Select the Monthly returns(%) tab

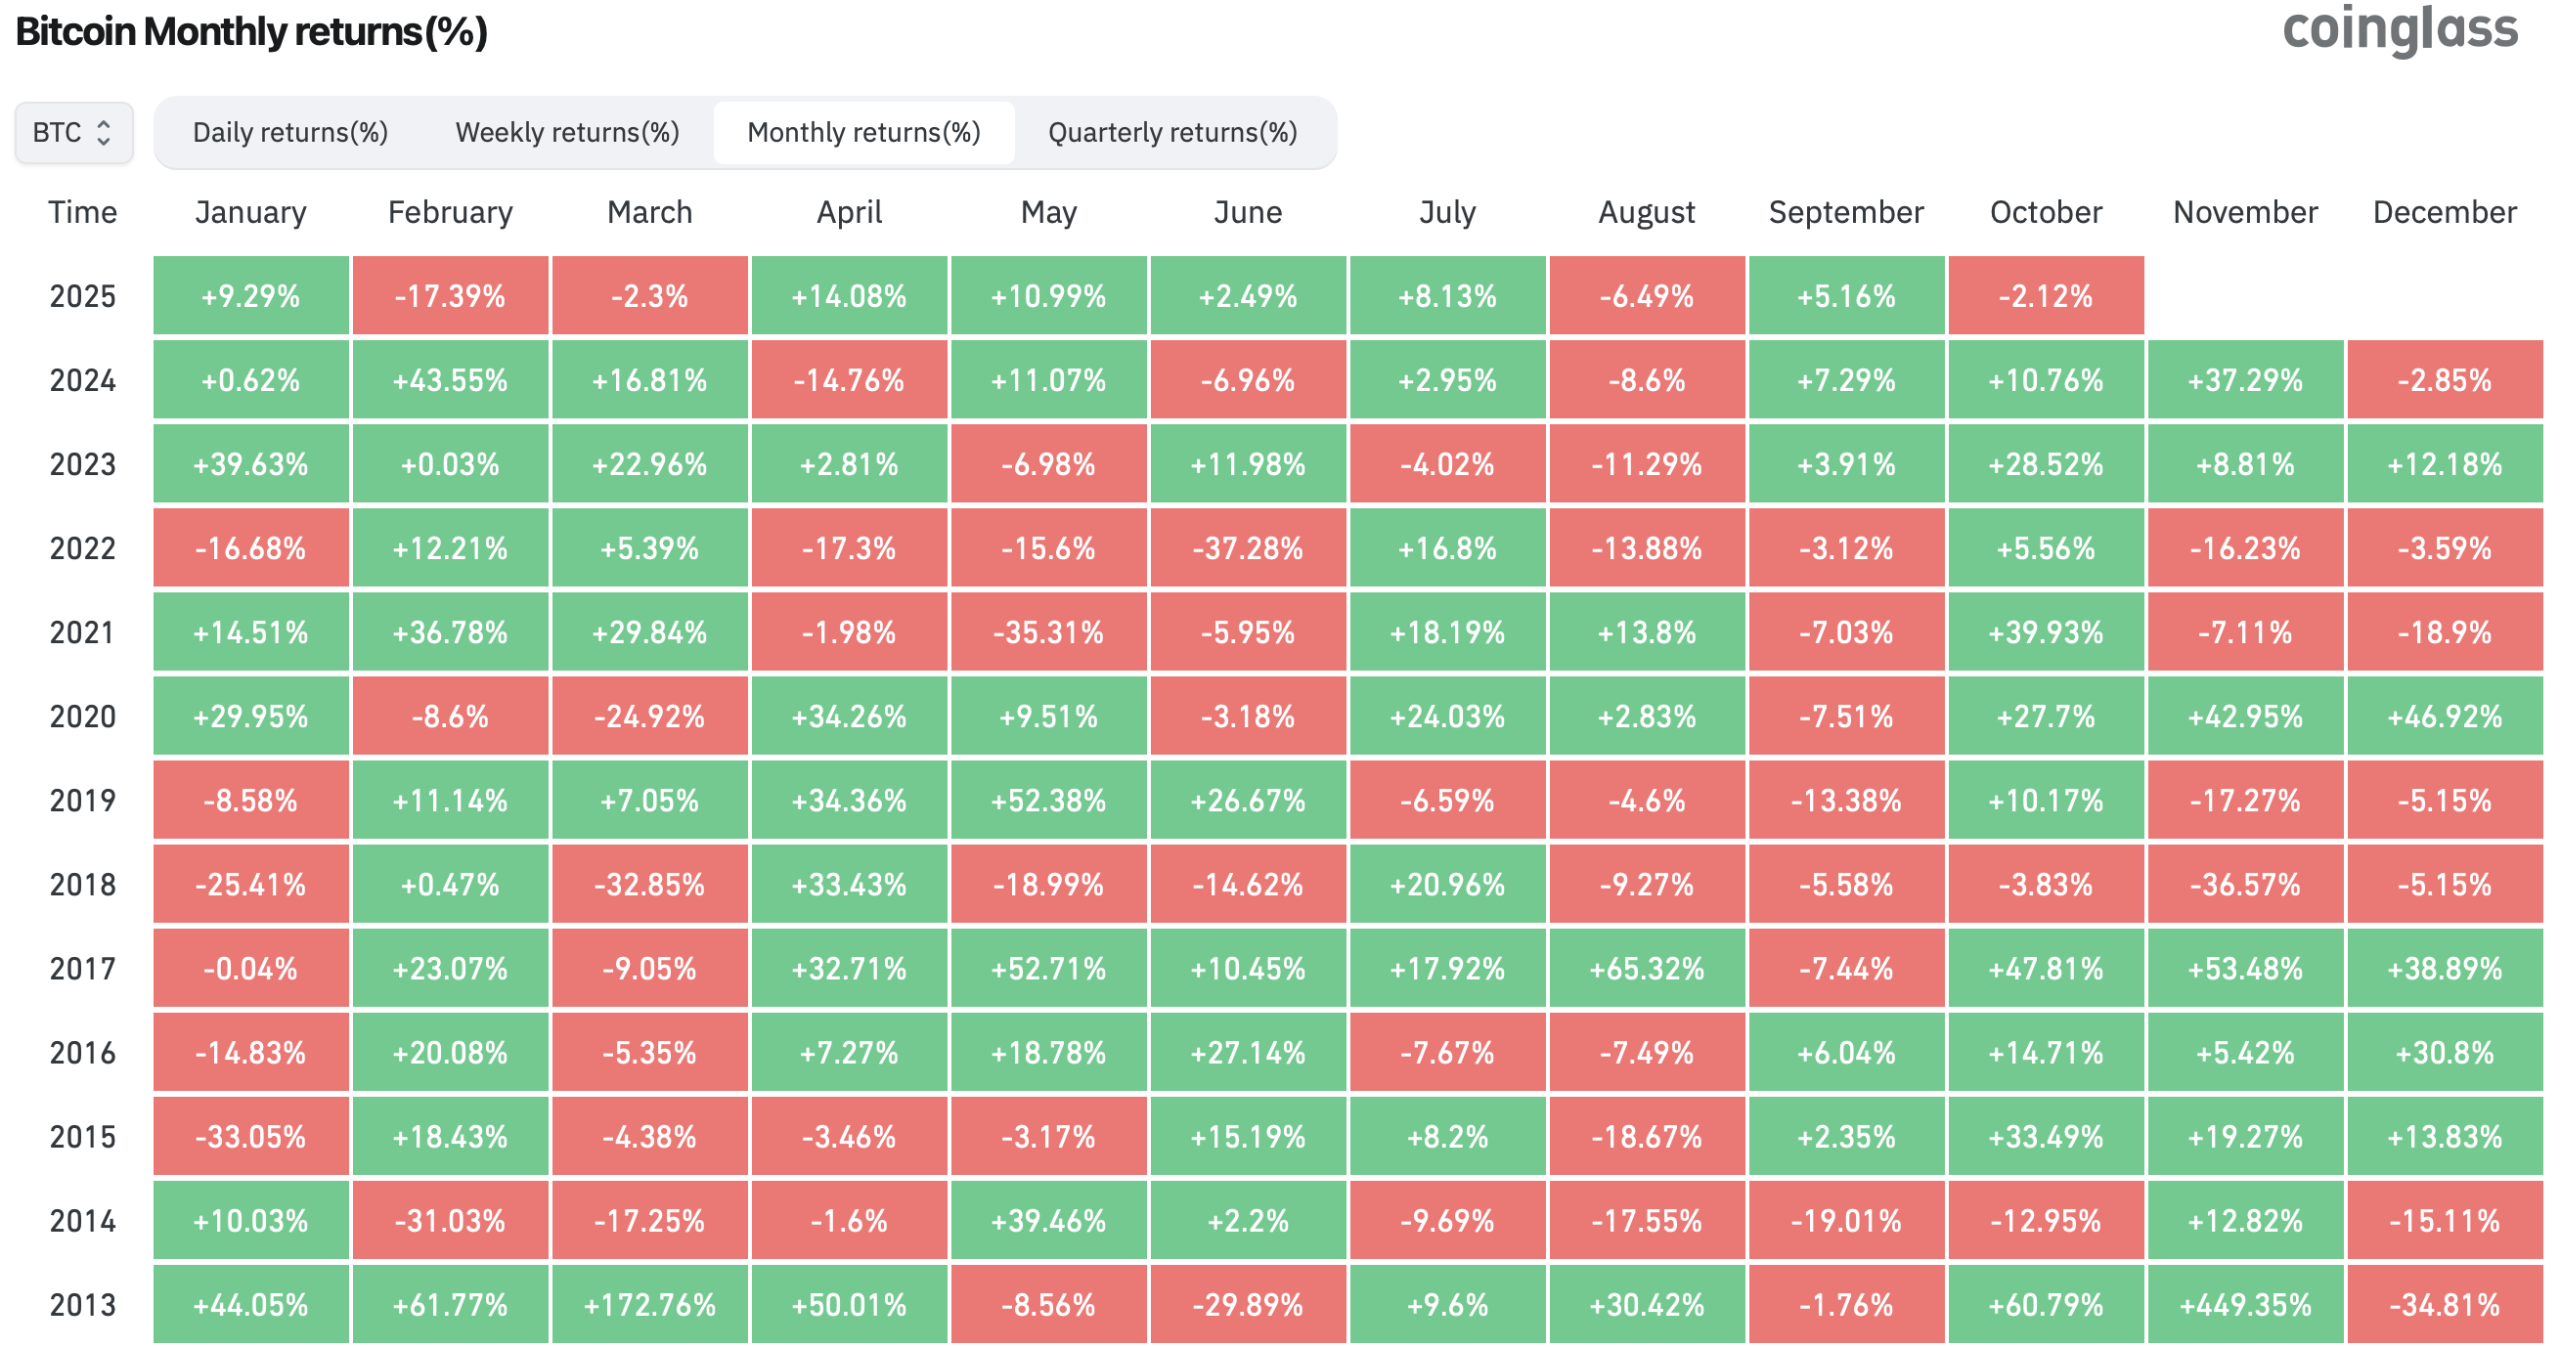click(x=863, y=133)
